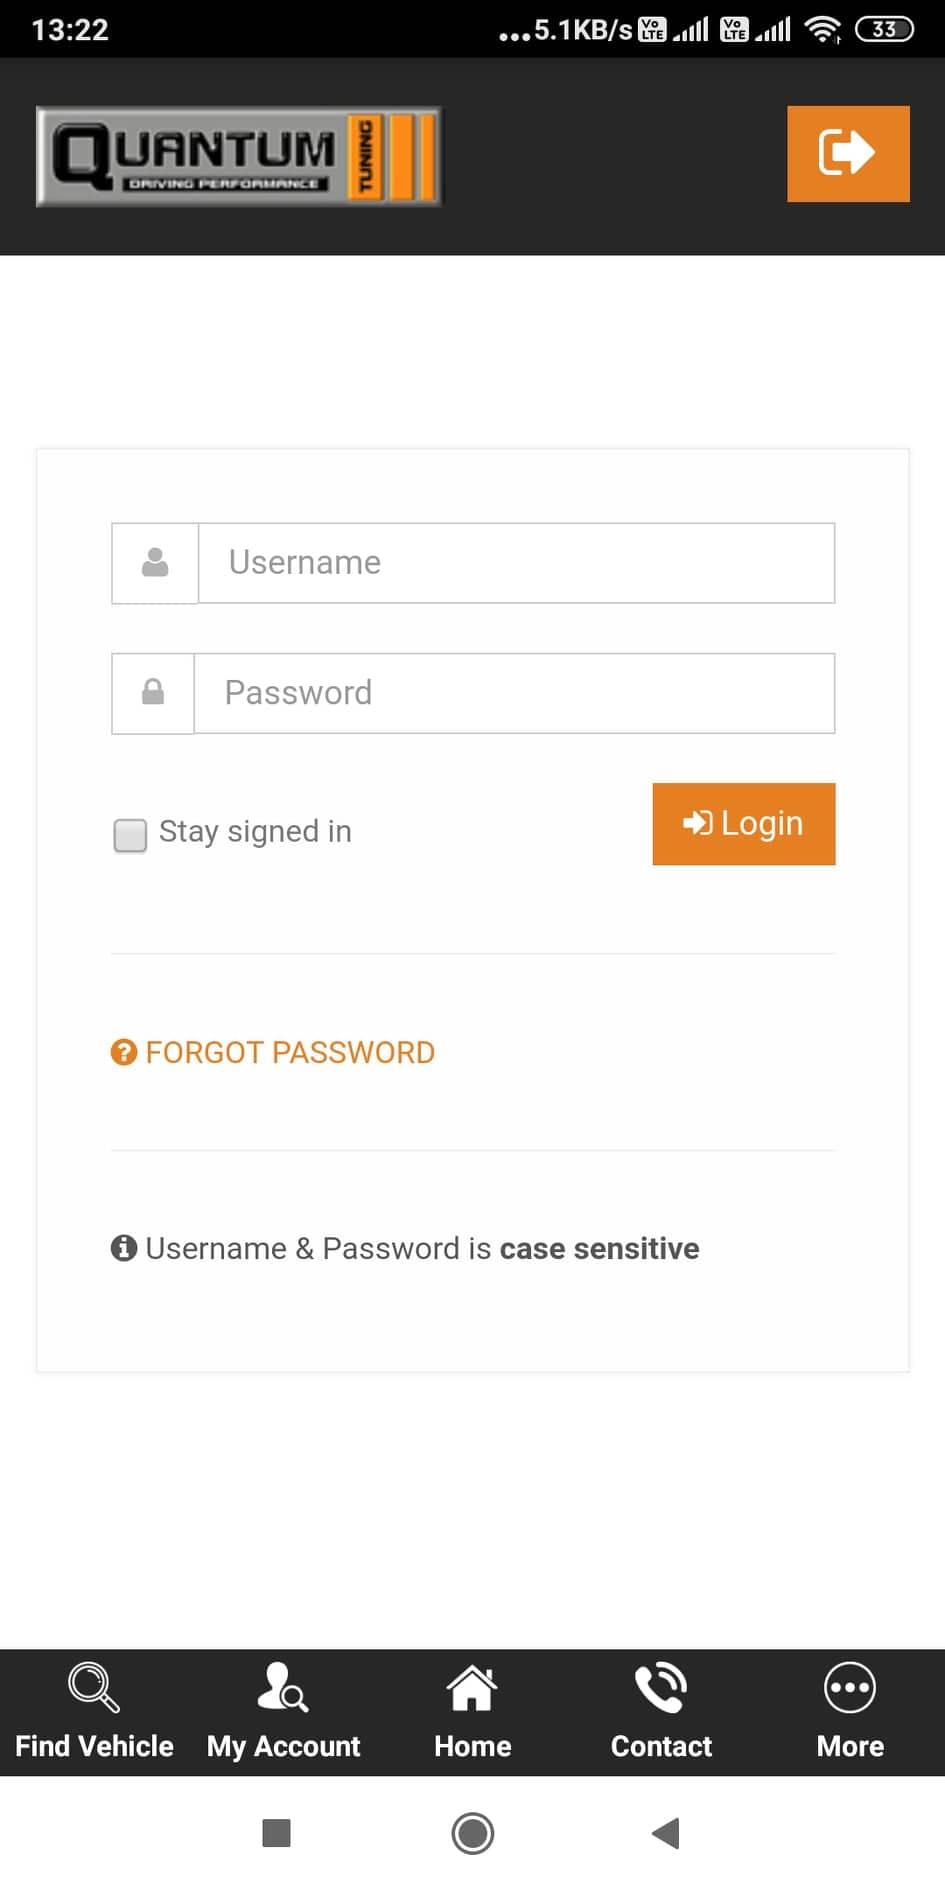Tick the Stay signed in checkbox
The height and width of the screenshot is (1890, 945).
pos(130,835)
